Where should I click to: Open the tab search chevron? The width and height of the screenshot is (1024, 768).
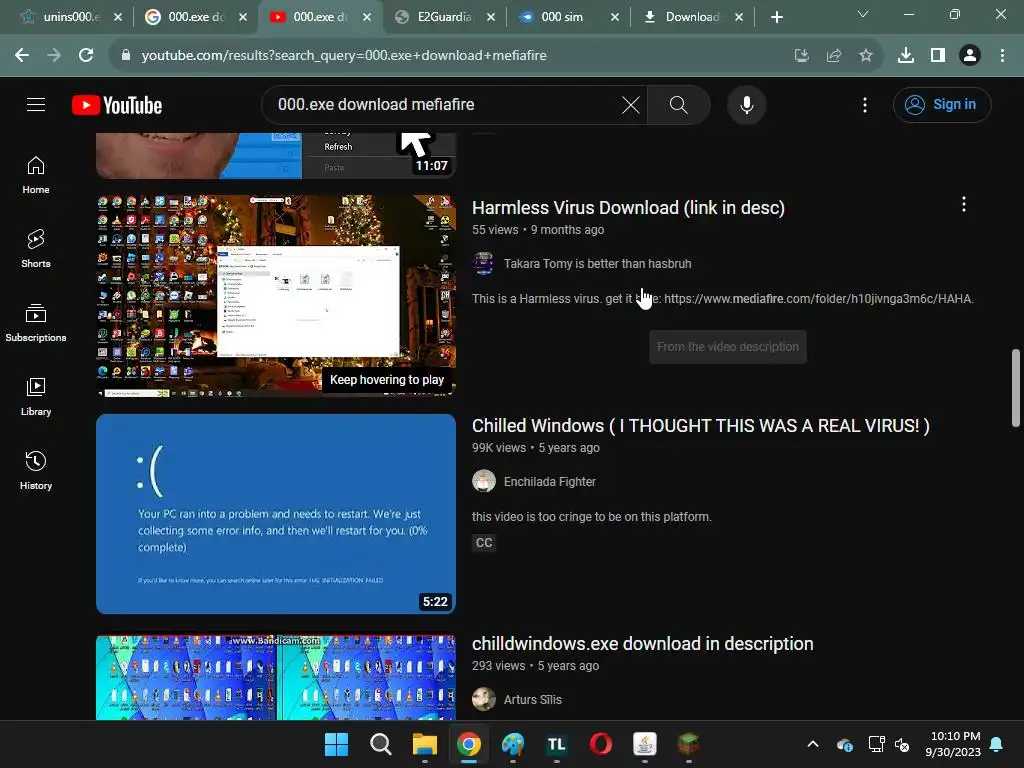coord(863,14)
